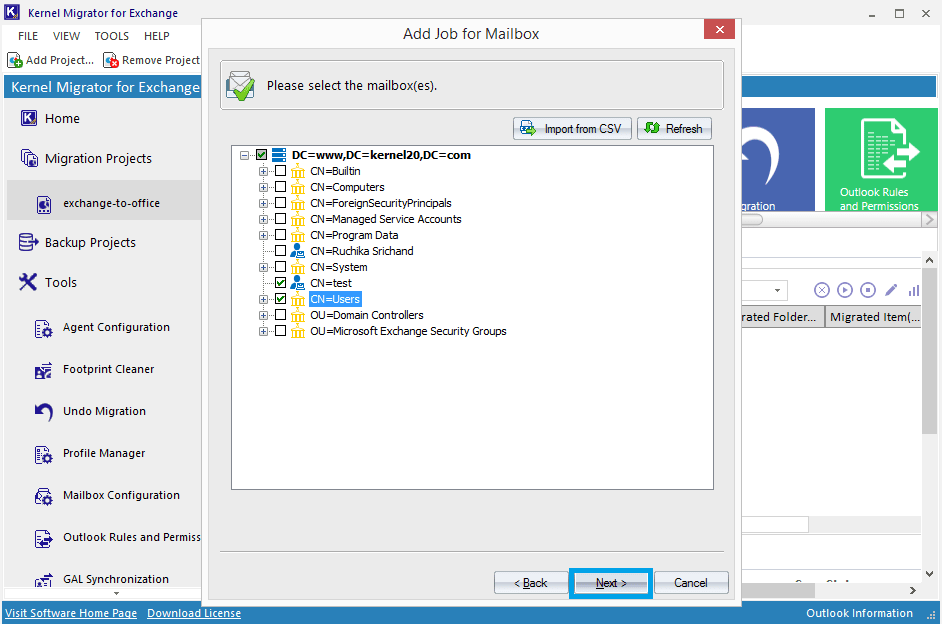Click the Import from CSV button
This screenshot has height=624, width=942.
click(x=572, y=129)
